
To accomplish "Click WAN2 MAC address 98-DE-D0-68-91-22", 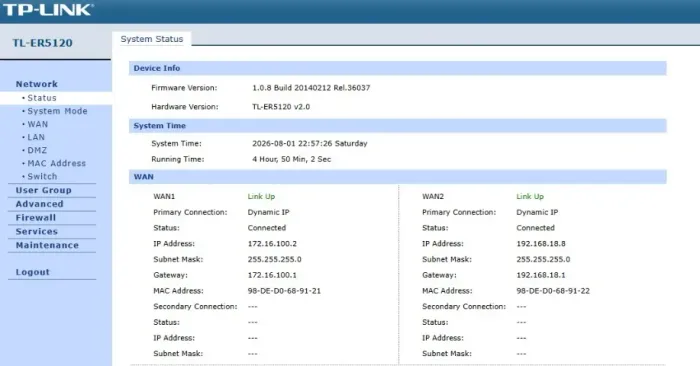I will click(x=553, y=291).
